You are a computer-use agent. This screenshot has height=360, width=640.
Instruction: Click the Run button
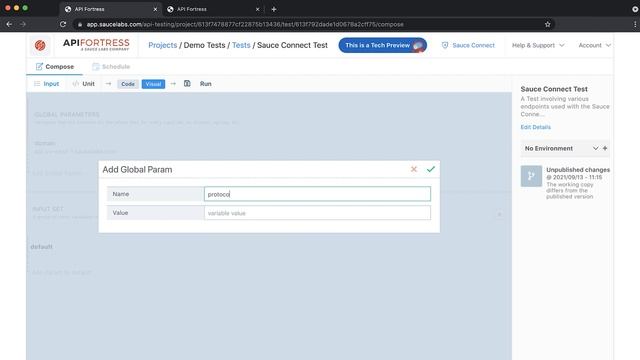click(205, 84)
